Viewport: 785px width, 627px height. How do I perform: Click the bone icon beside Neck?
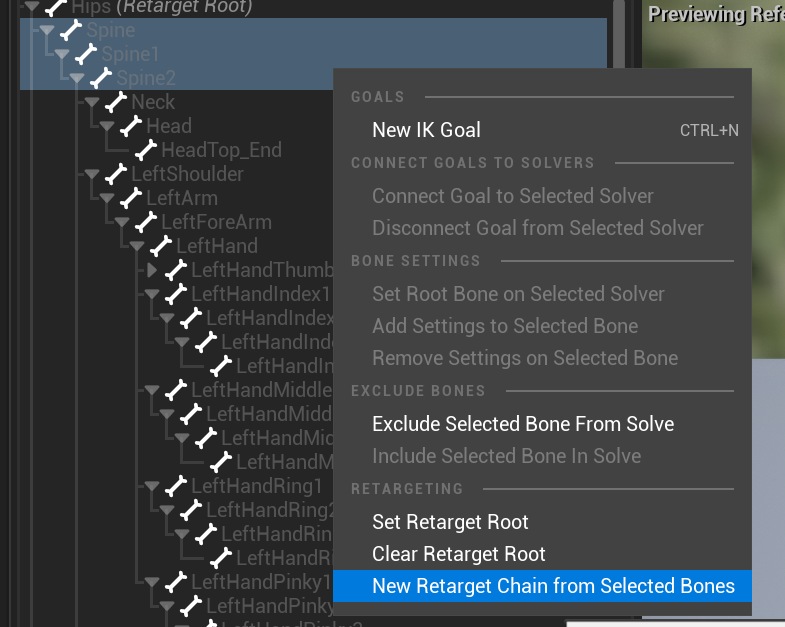pos(116,102)
